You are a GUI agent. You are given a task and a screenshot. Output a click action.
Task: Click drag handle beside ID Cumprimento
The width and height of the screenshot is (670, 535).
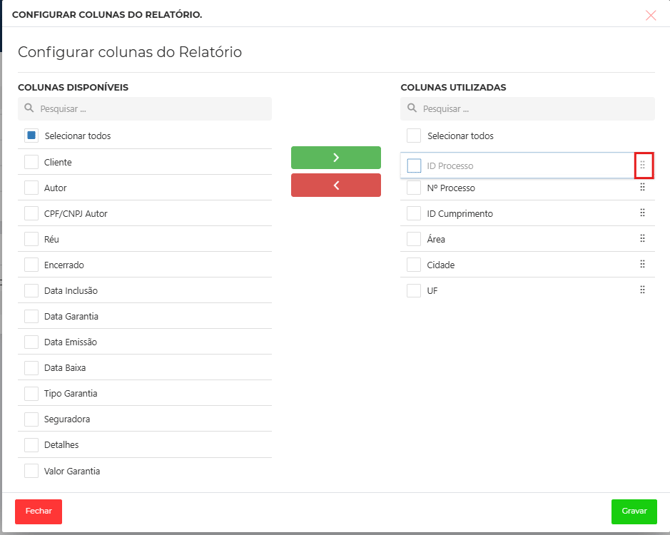[642, 213]
